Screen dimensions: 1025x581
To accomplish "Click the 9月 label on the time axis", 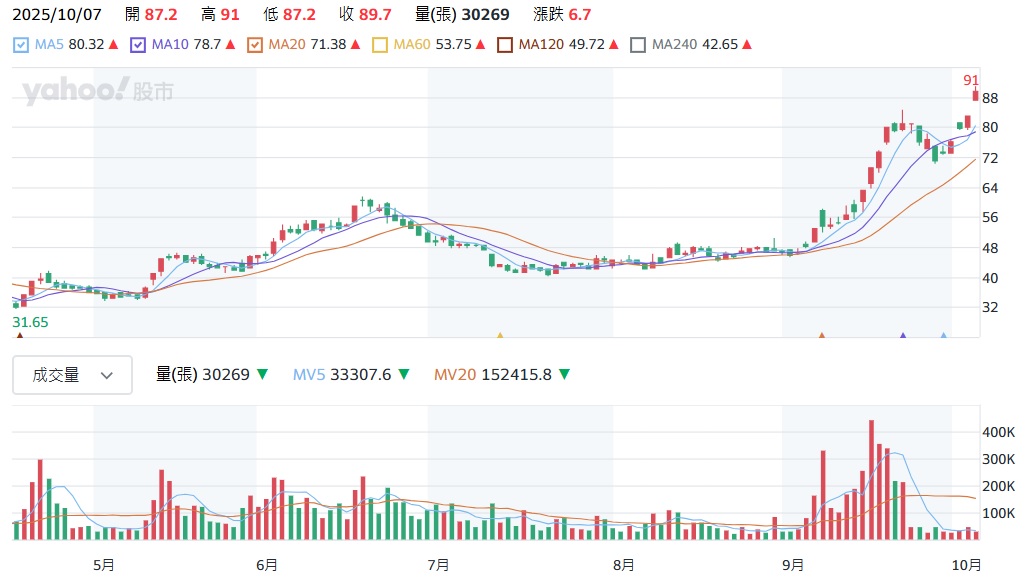I will point(794,565).
